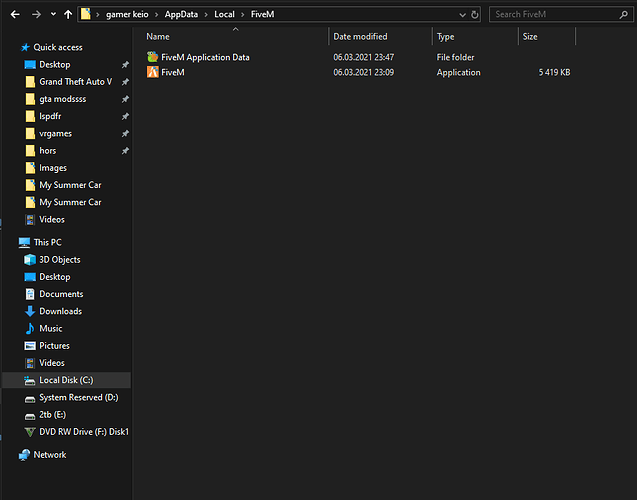Open the lspdfr pinned folder
Screen dimensions: 637x500
pos(50,116)
